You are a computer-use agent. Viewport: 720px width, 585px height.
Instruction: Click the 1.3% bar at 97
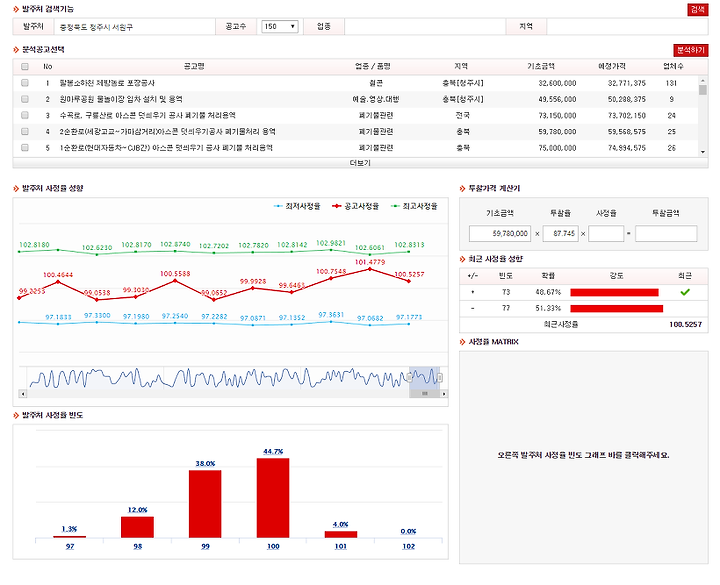point(69,536)
